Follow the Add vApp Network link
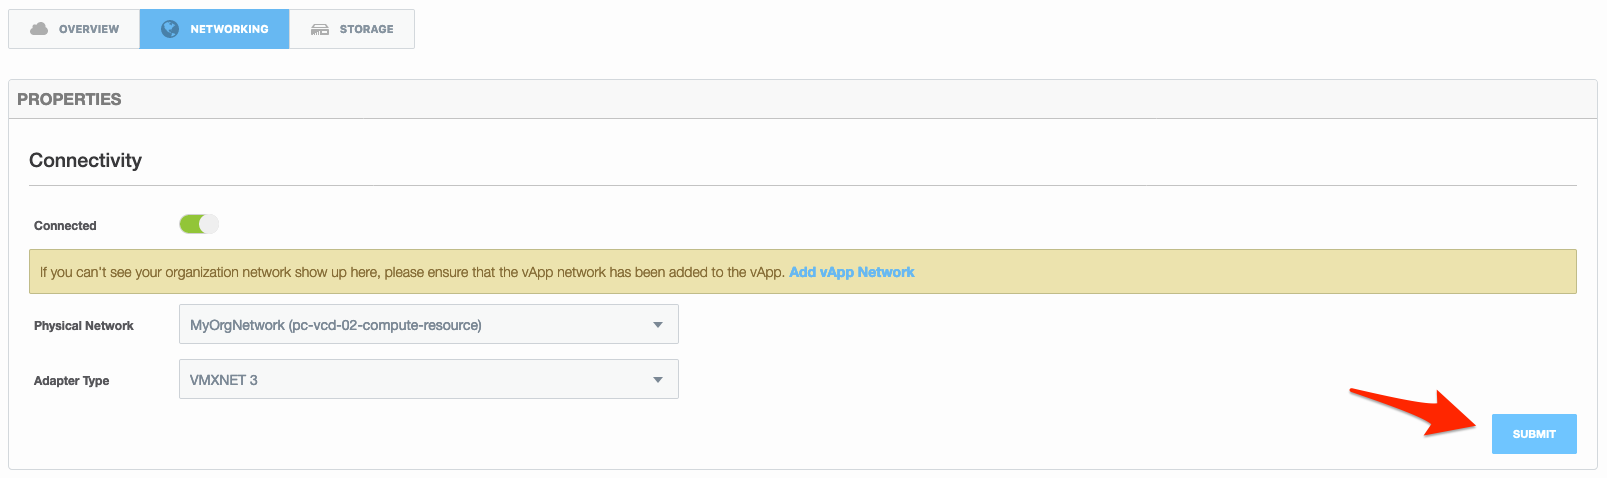 click(852, 272)
